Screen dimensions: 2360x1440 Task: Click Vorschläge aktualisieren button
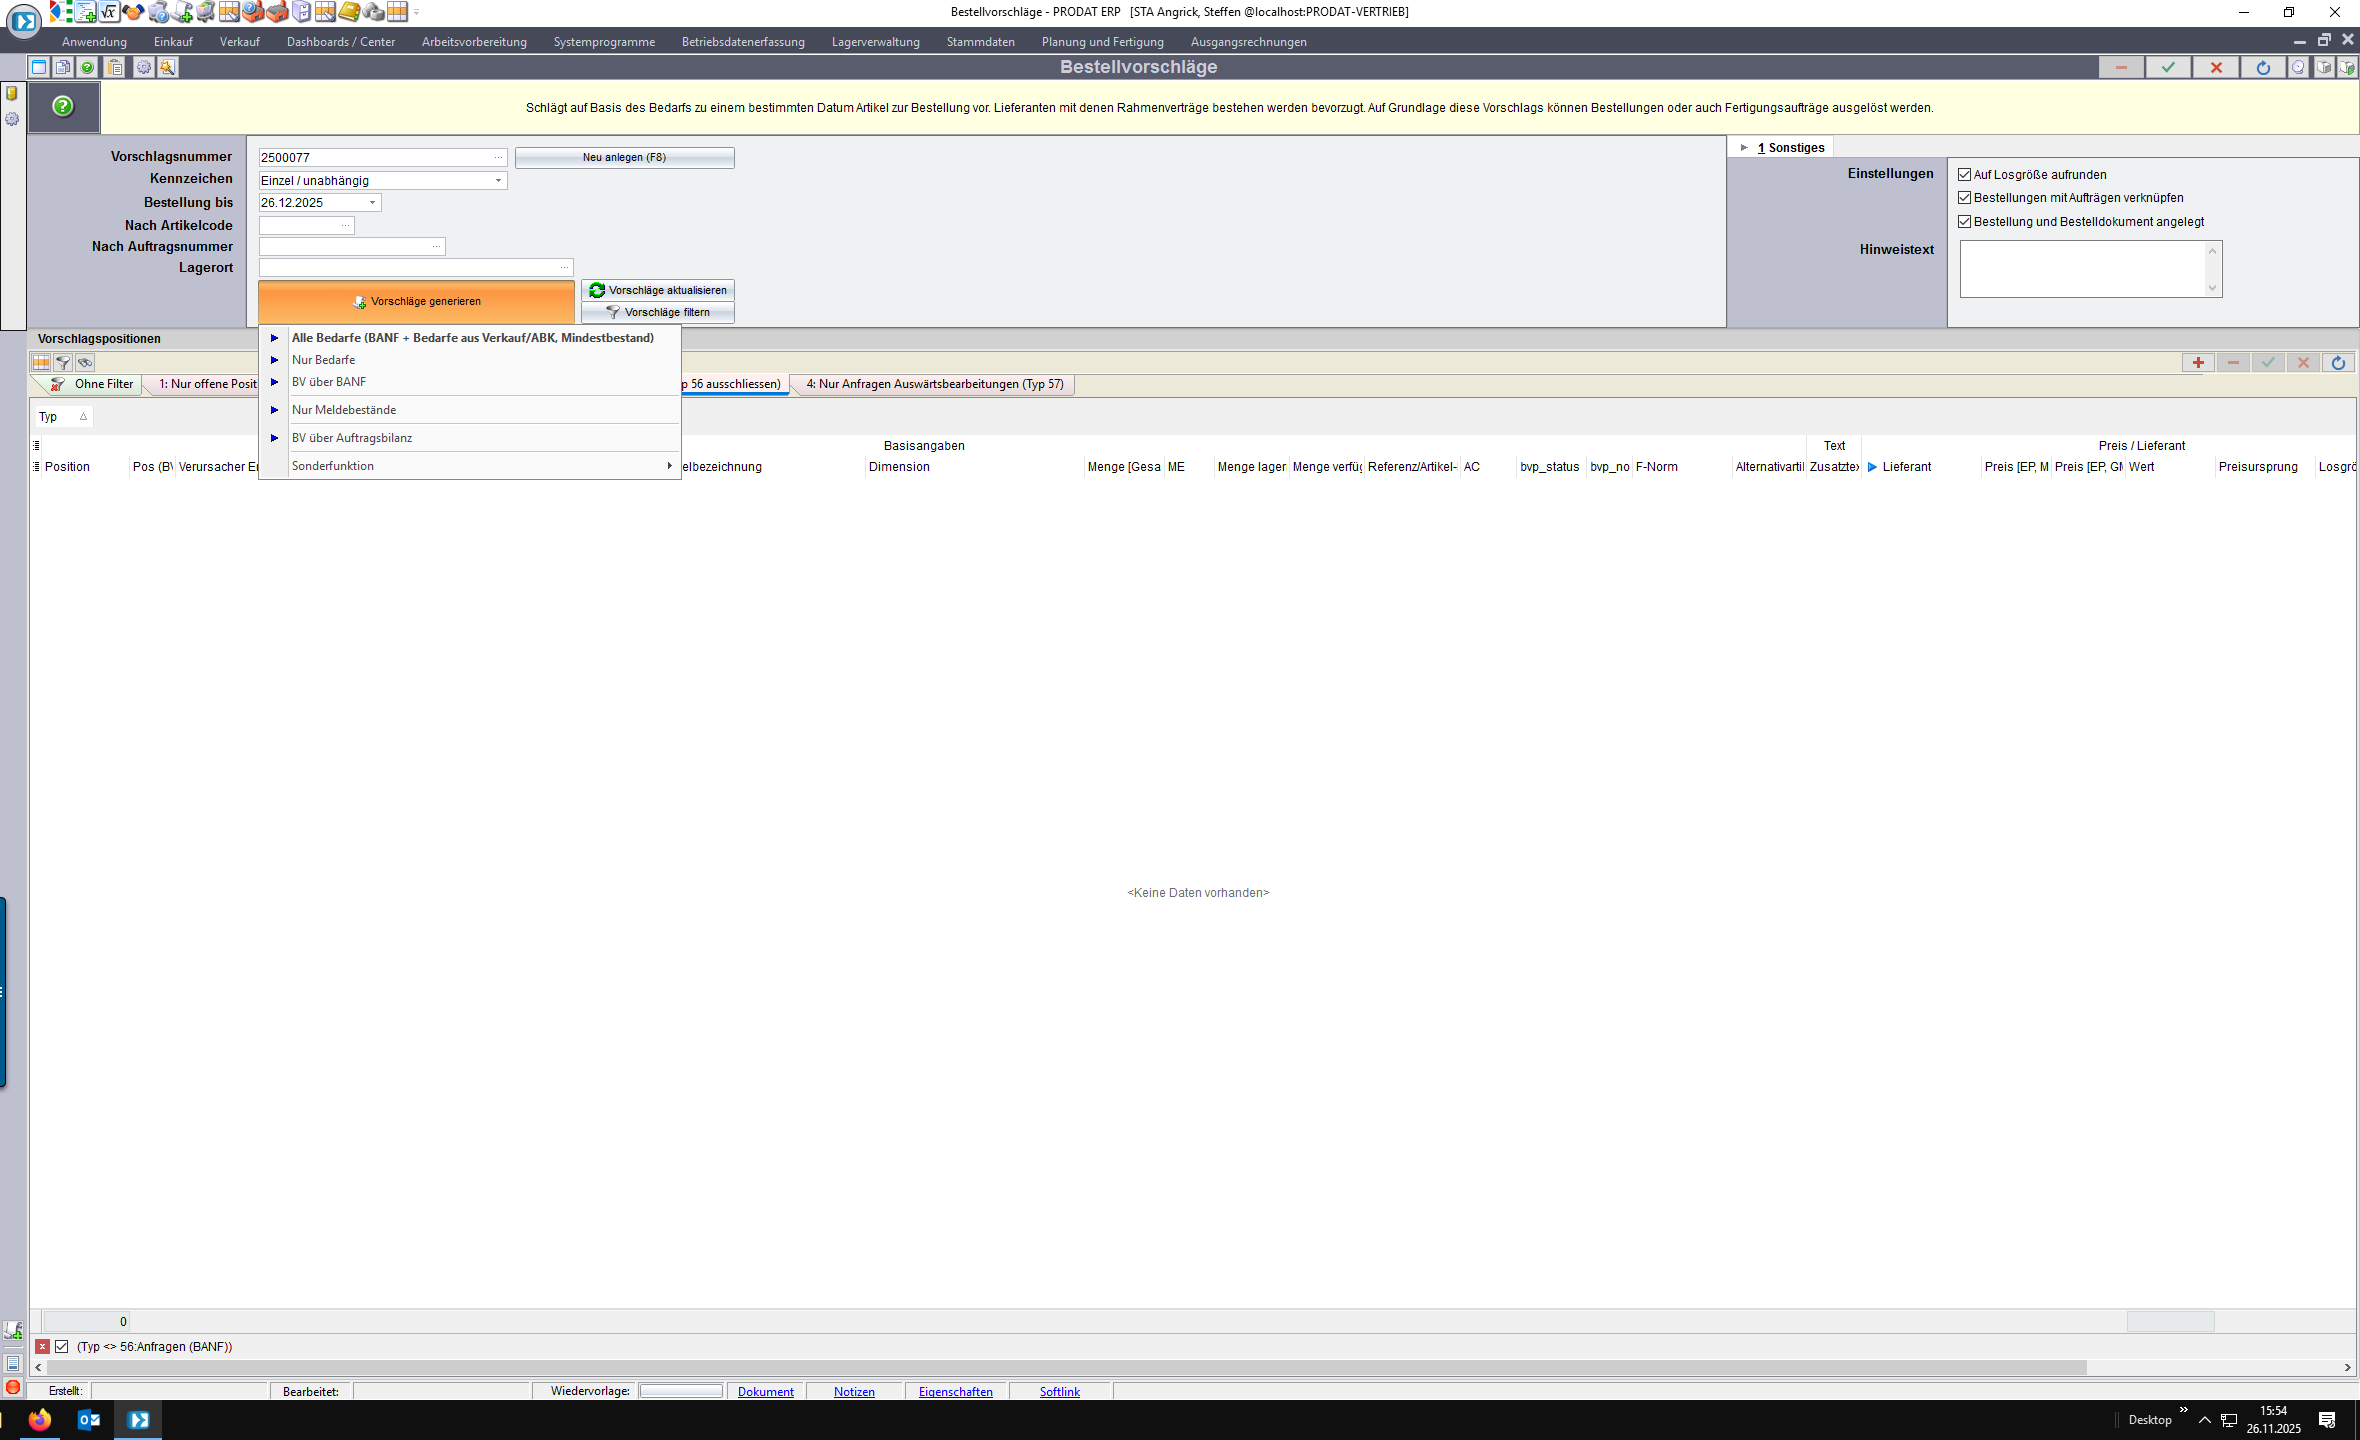(x=658, y=290)
